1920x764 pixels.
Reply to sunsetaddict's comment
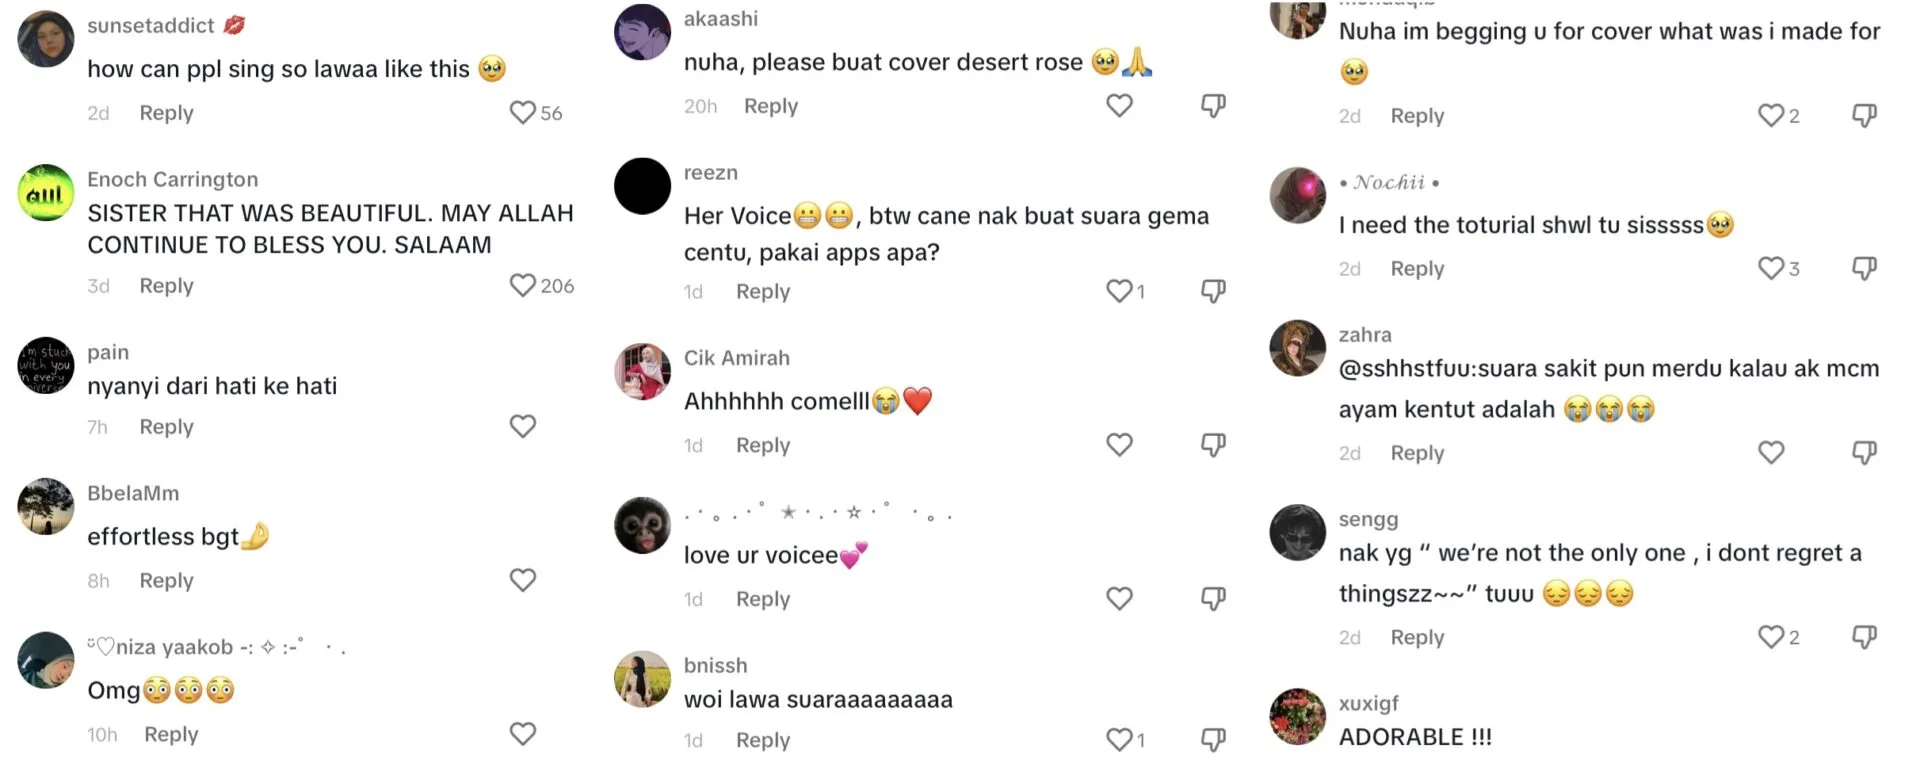click(x=166, y=113)
